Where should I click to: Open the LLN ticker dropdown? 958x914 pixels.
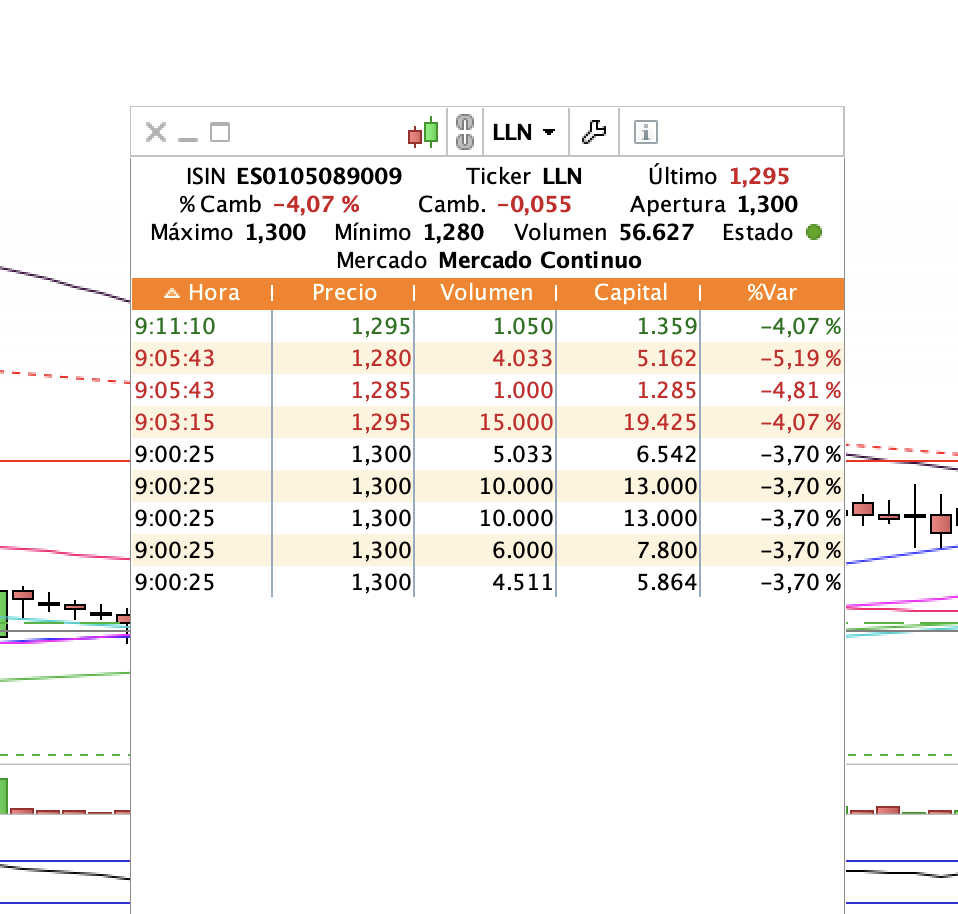[524, 132]
